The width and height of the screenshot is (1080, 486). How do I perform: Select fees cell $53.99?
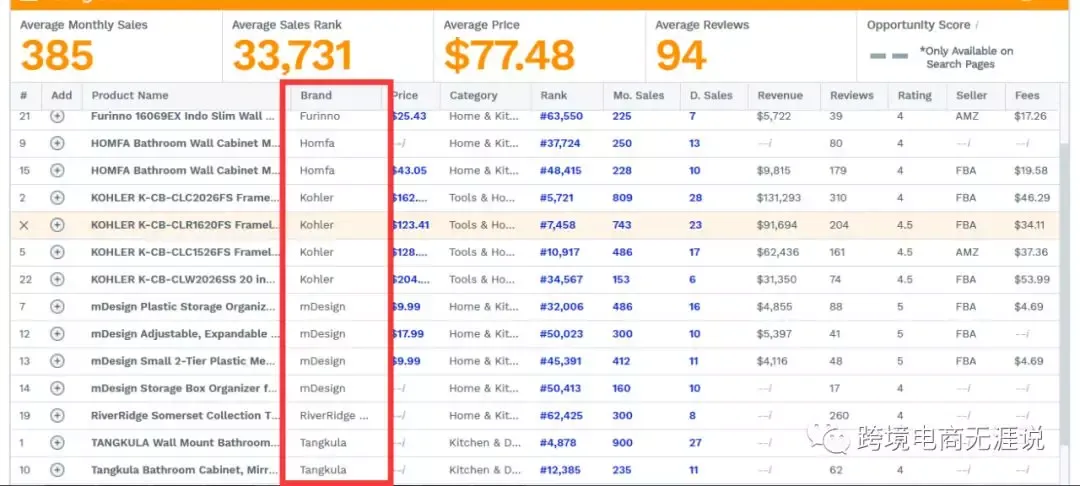pyautogui.click(x=1032, y=279)
